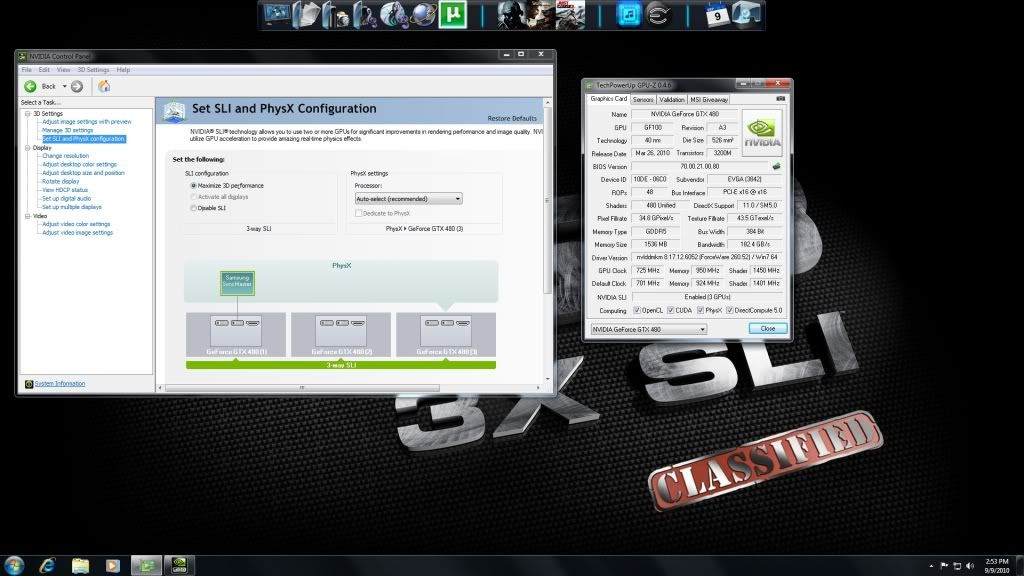Toggle the CUDA checkbox in GPU-Z
This screenshot has height=576, width=1024.
[x=670, y=311]
